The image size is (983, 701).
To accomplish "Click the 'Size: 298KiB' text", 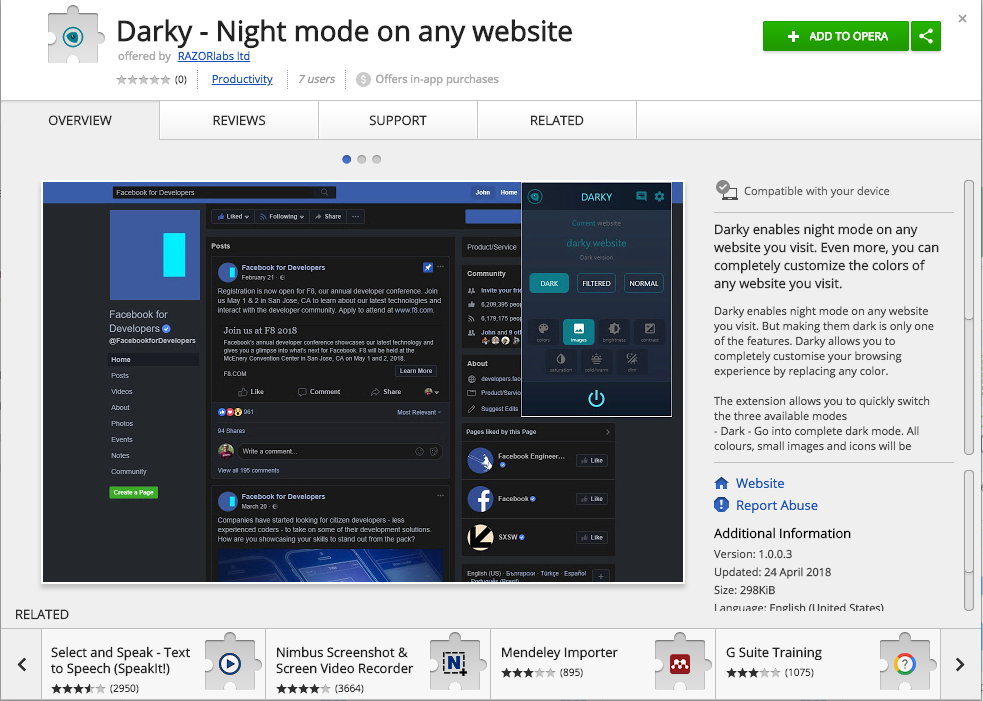I will [x=744, y=590].
